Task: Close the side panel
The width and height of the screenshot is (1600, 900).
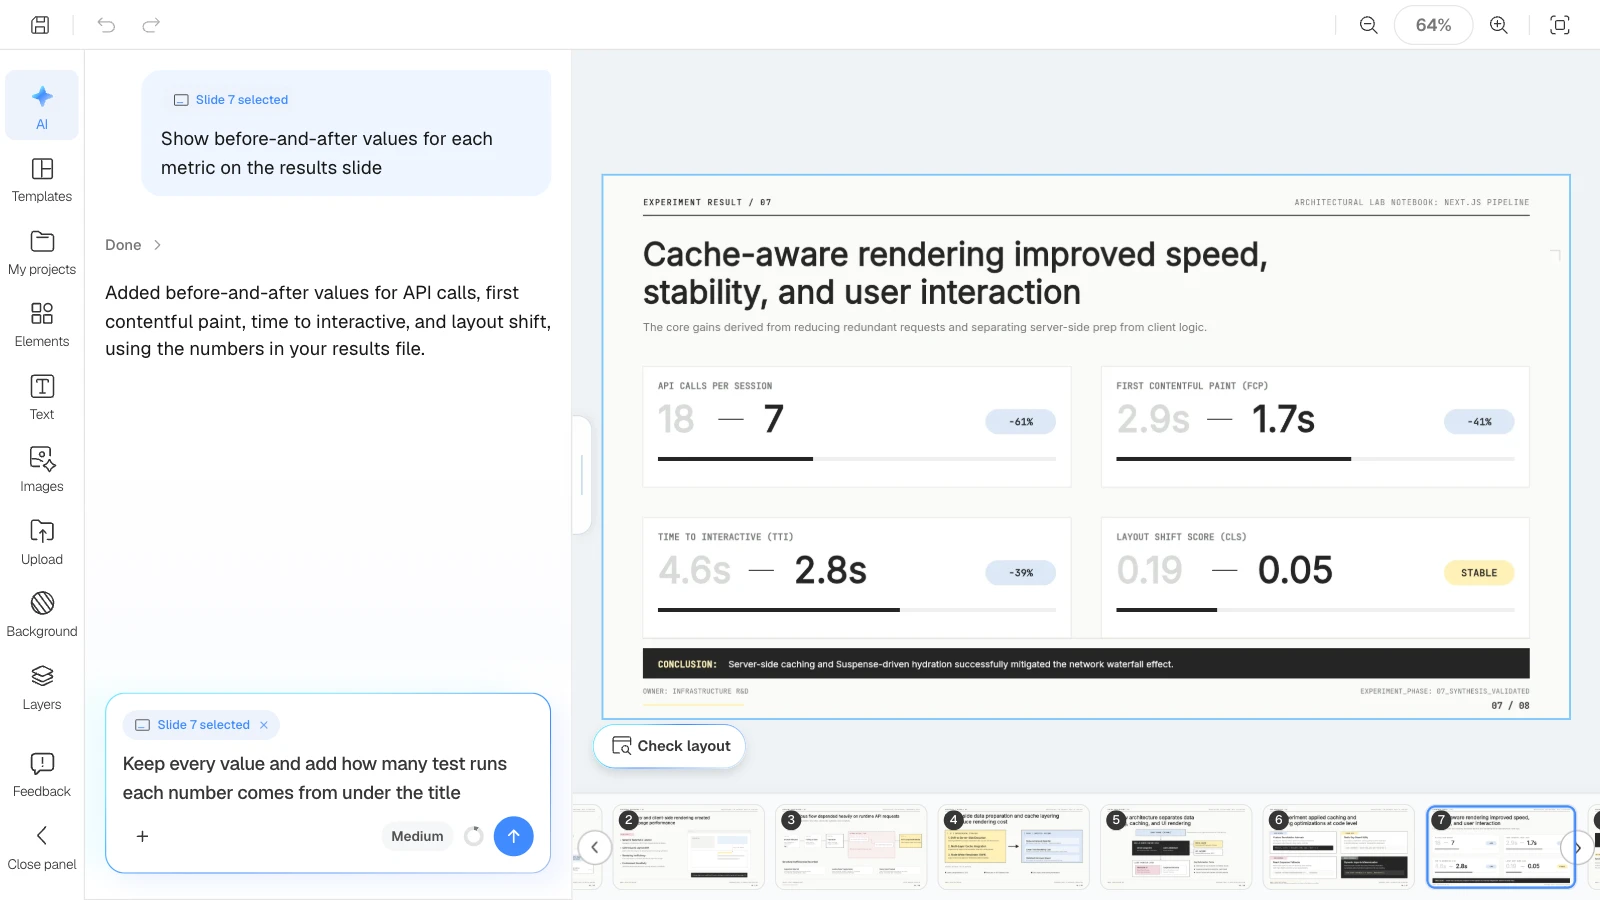Action: (42, 847)
